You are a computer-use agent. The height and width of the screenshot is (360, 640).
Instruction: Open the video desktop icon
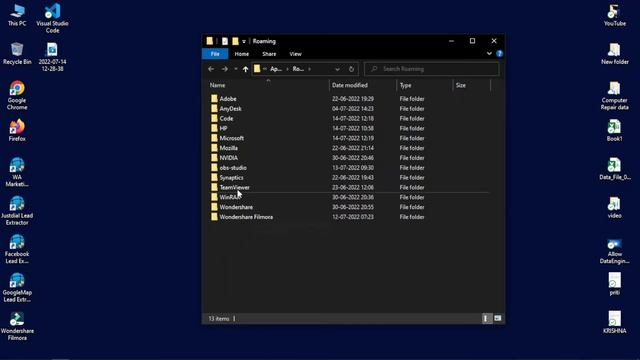point(614,207)
